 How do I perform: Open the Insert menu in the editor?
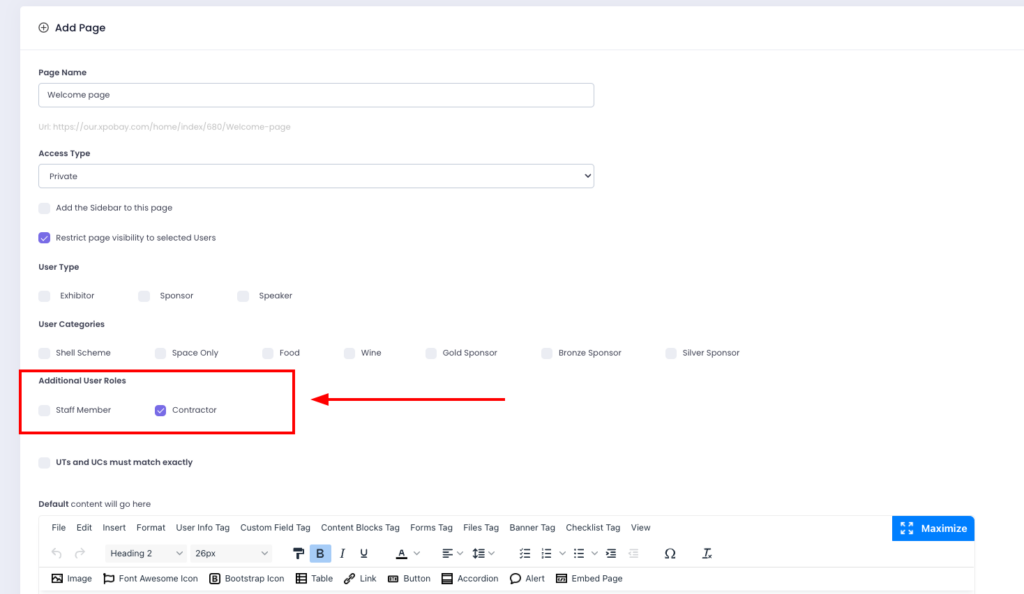coord(114,527)
